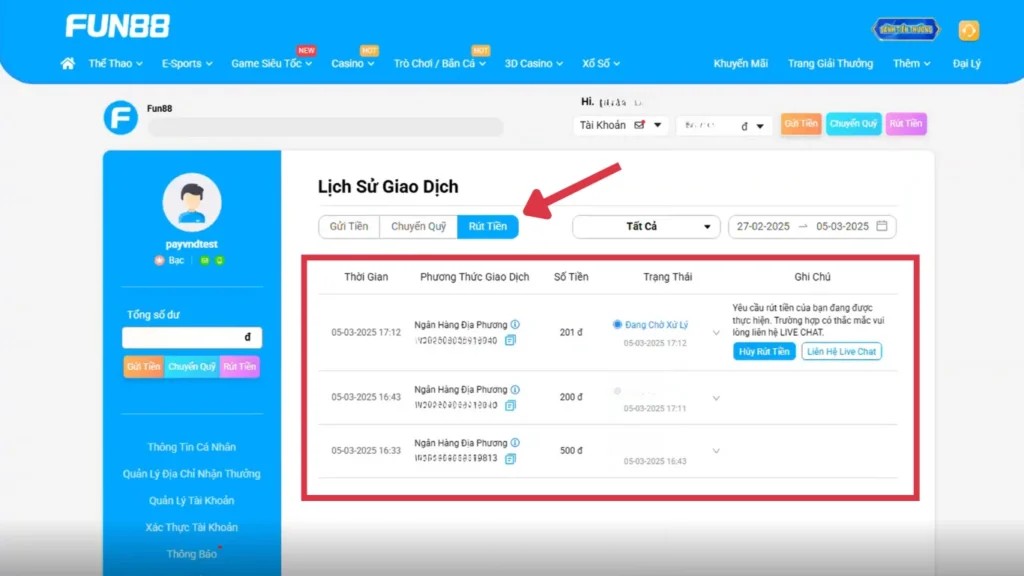This screenshot has height=576, width=1024.
Task: Open the Casino menu
Action: pyautogui.click(x=348, y=63)
